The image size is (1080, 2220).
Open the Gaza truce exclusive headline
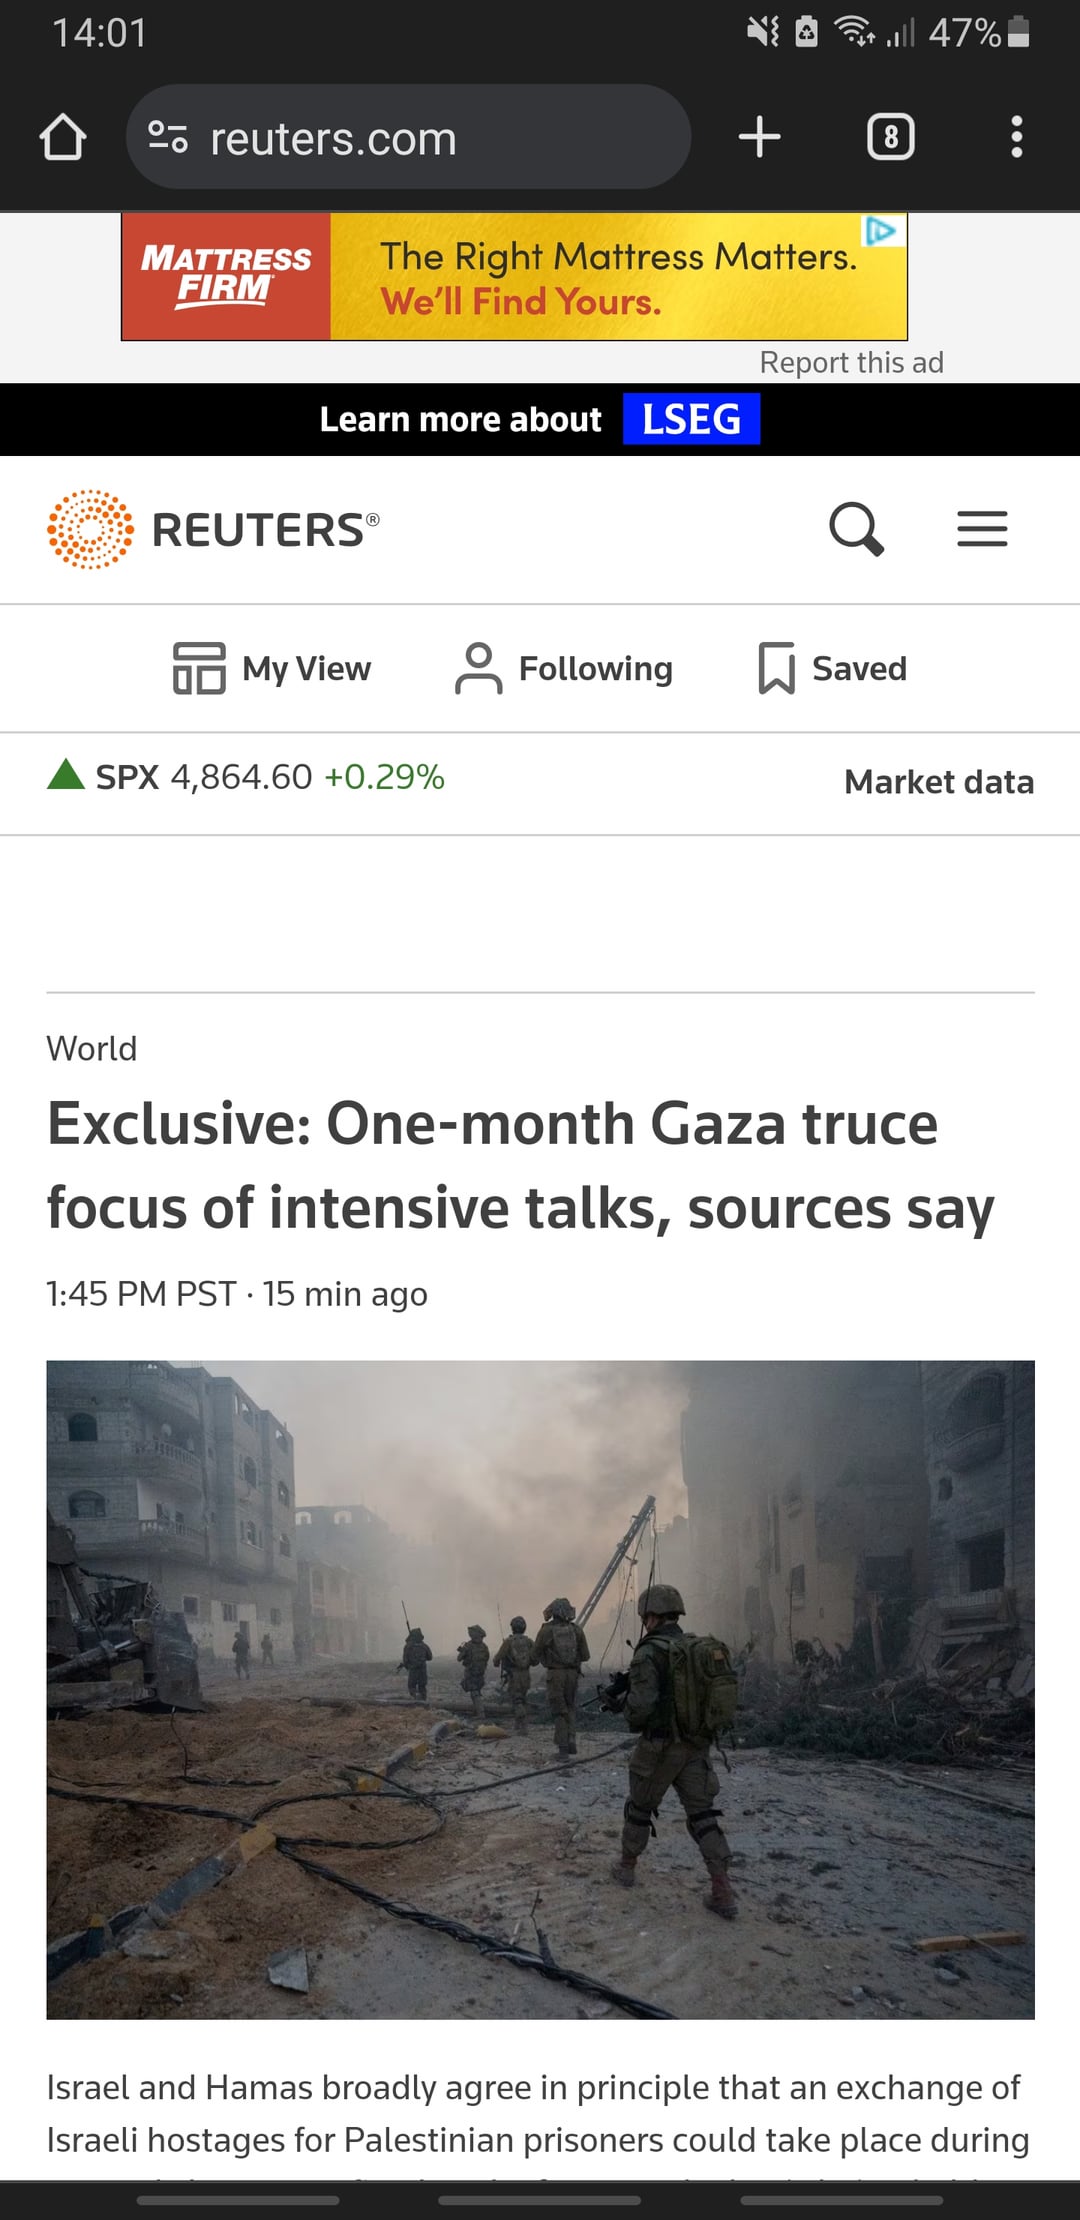click(x=520, y=1166)
